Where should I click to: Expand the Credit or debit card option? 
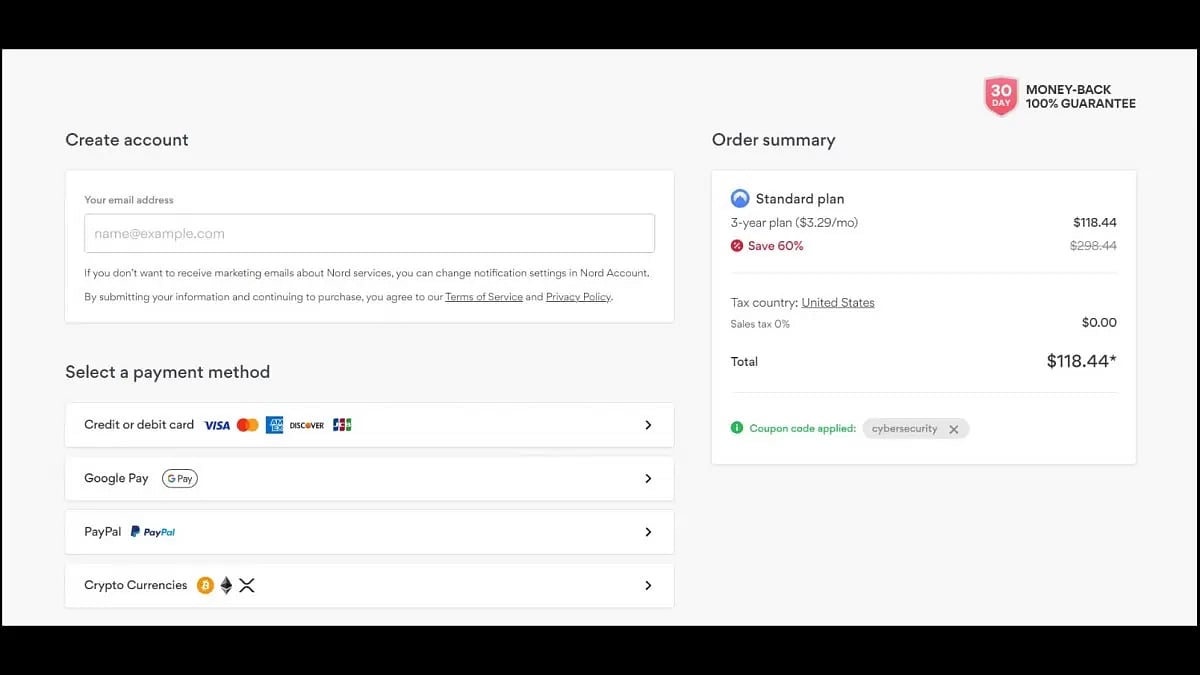click(x=648, y=425)
